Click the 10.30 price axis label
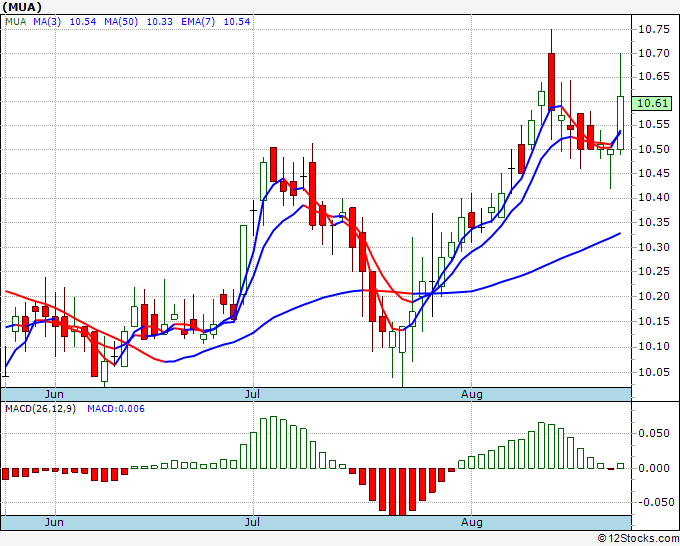The height and width of the screenshot is (546, 680). pyautogui.click(x=654, y=247)
